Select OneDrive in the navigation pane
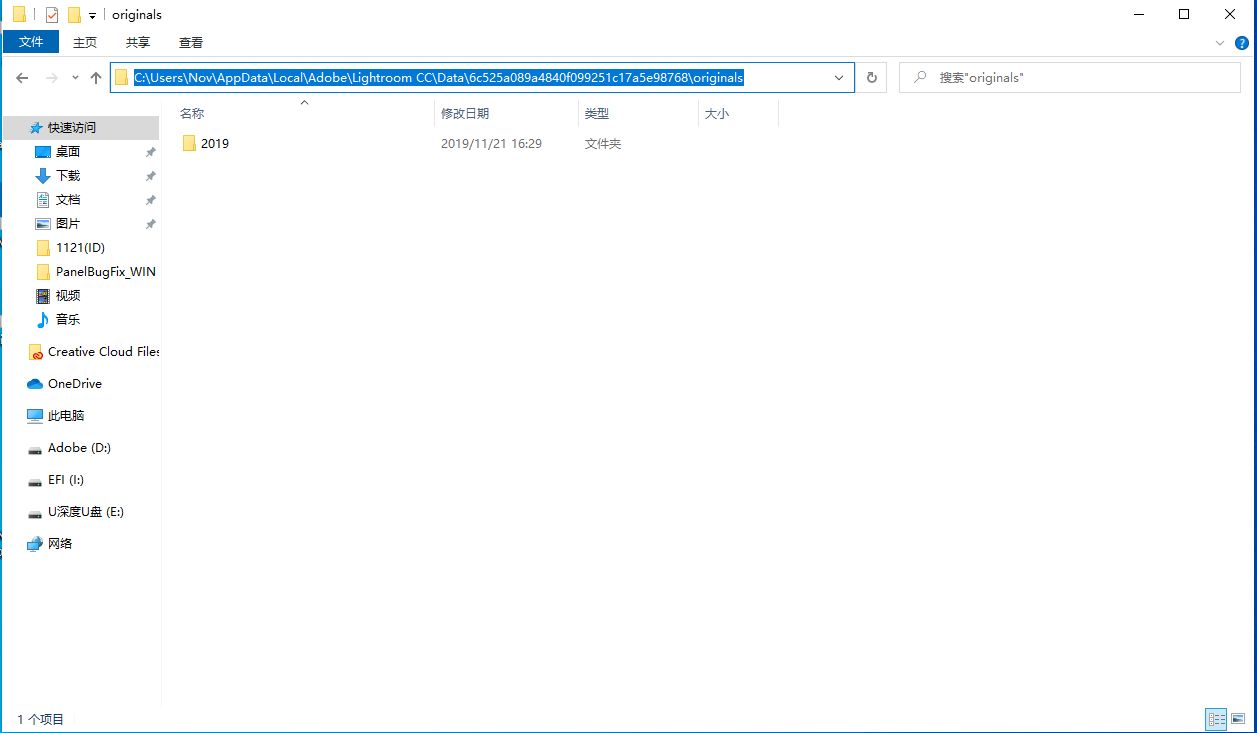Viewport: 1257px width, 733px height. pyautogui.click(x=73, y=383)
